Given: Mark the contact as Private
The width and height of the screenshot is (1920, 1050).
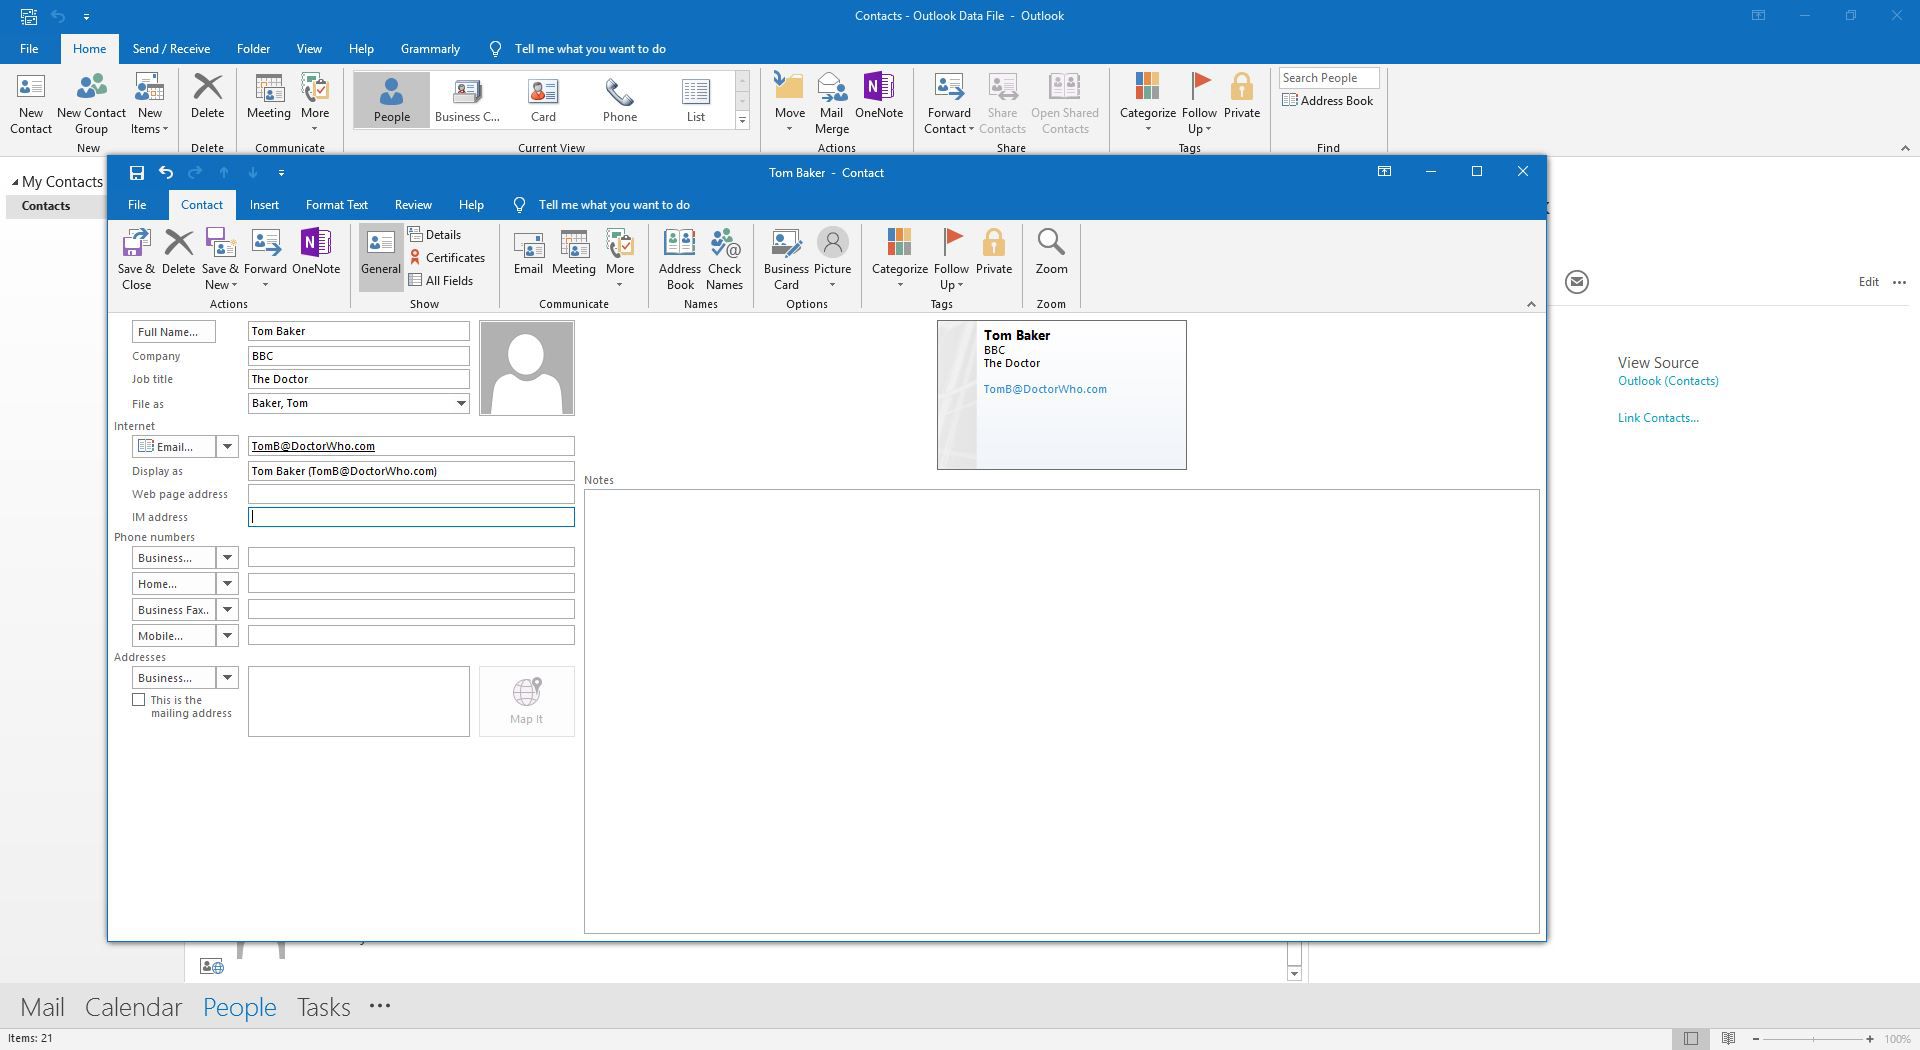Looking at the screenshot, I should click(993, 252).
